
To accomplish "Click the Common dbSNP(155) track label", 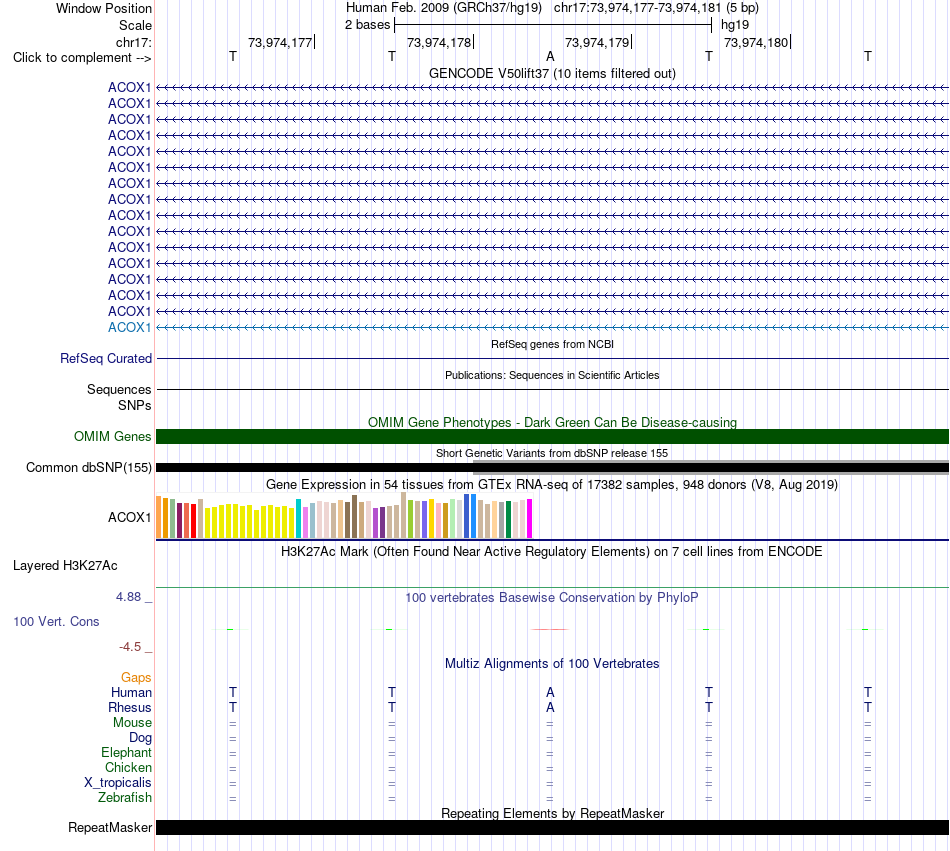I will [88, 468].
